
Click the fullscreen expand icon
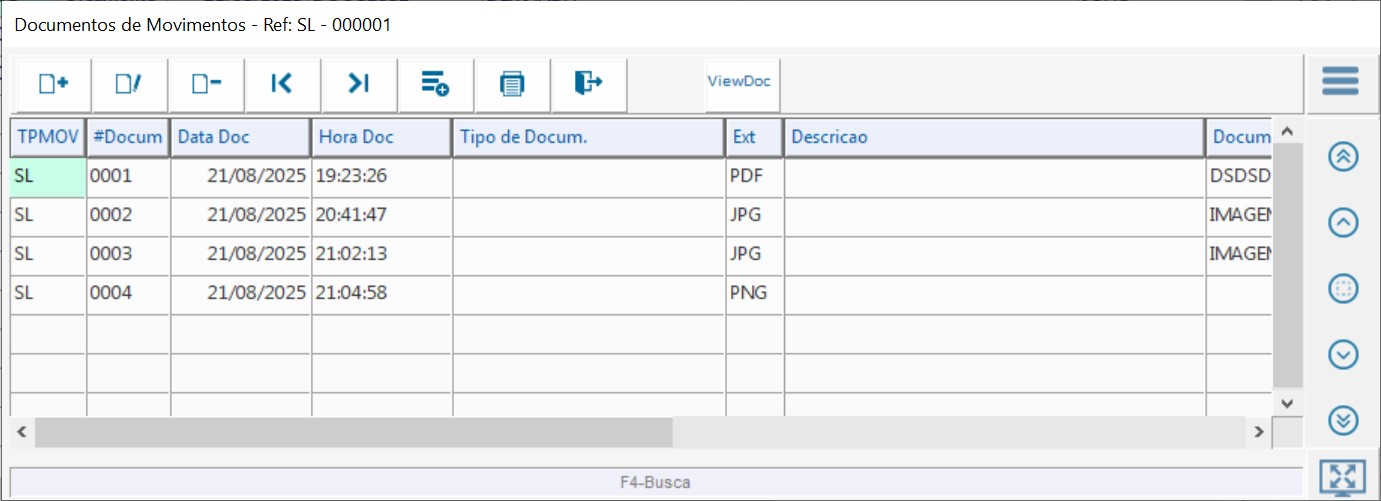point(1341,478)
